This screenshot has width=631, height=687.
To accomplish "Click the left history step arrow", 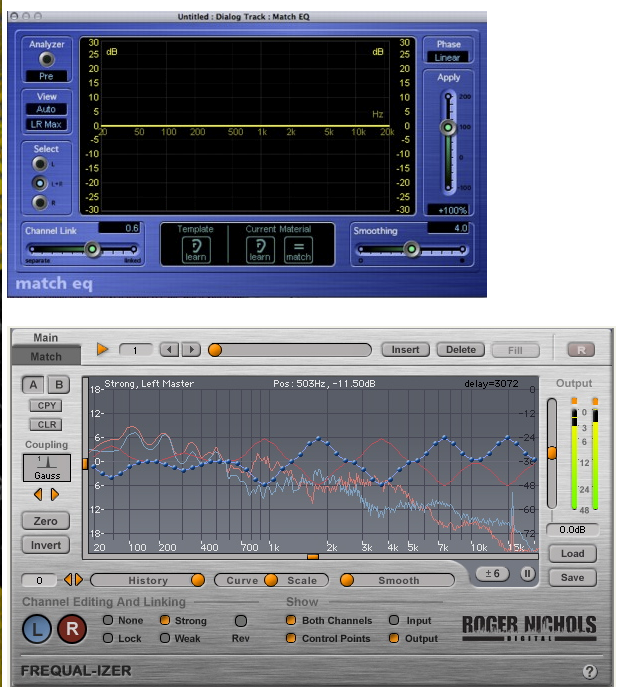I will (x=67, y=580).
